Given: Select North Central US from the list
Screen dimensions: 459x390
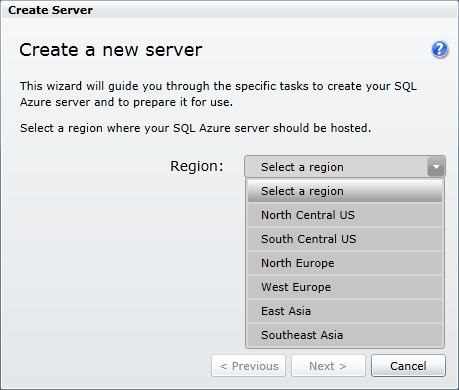Looking at the screenshot, I should click(x=345, y=215).
